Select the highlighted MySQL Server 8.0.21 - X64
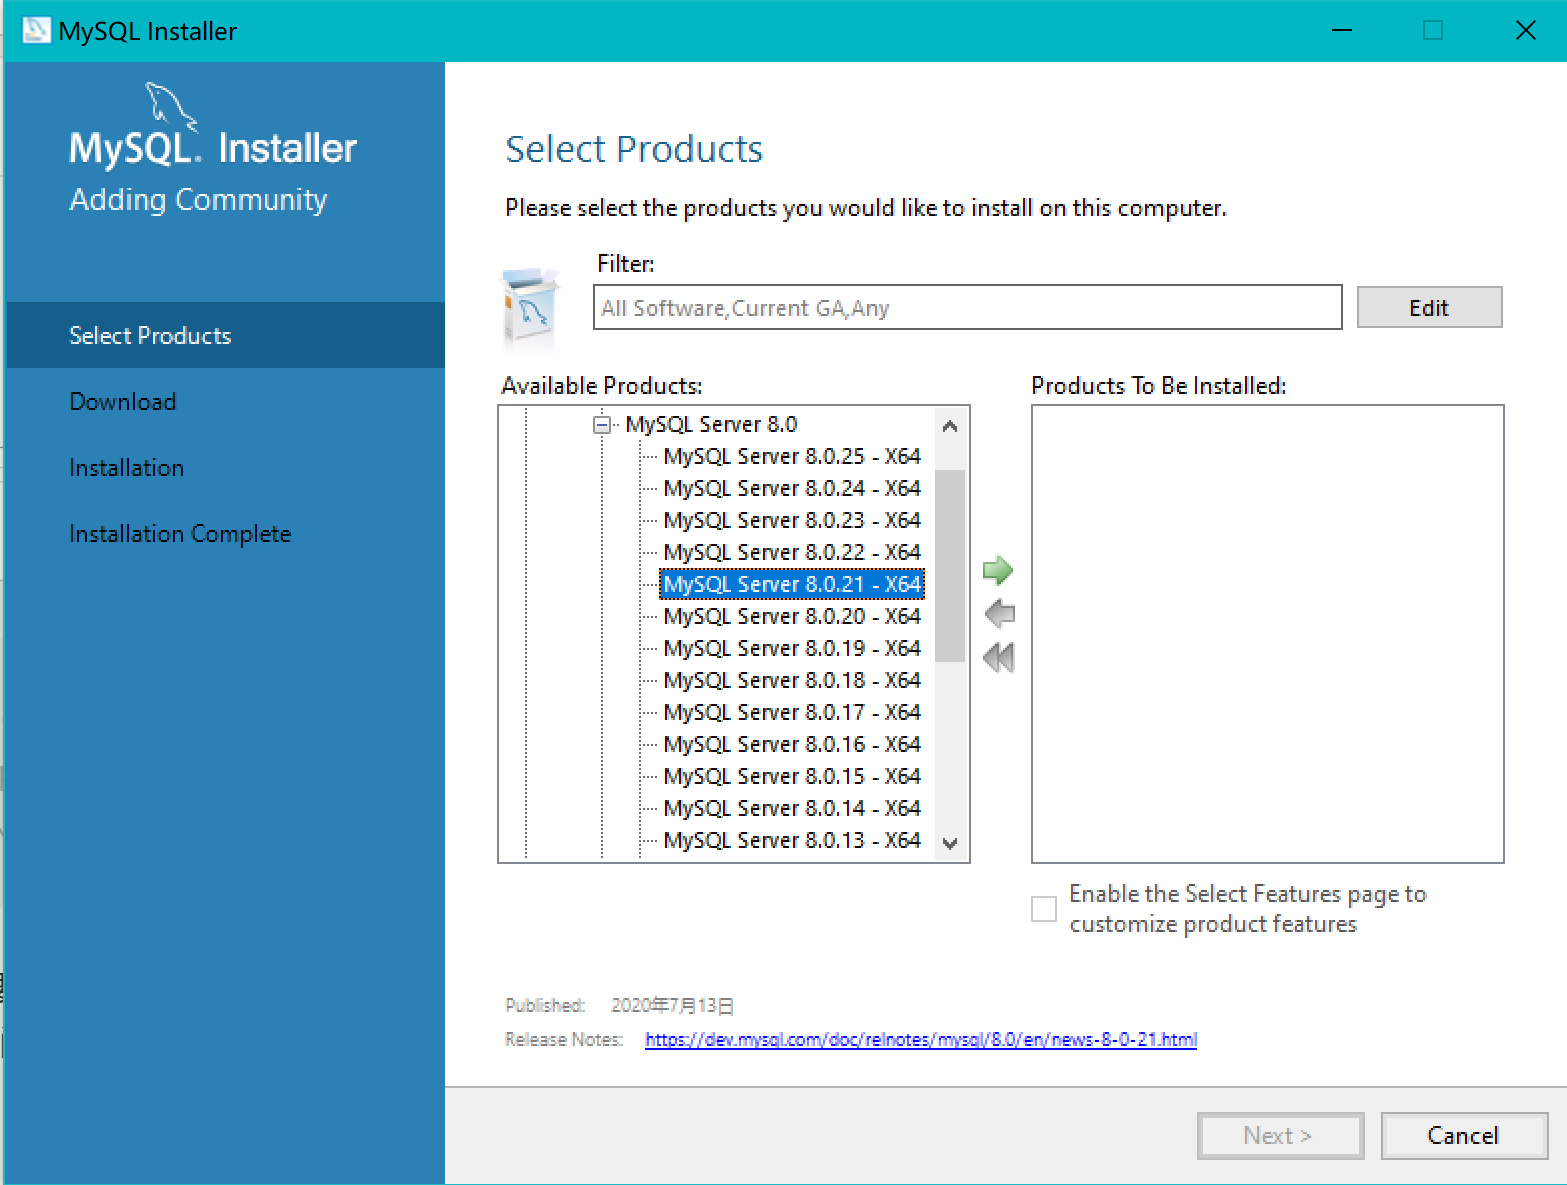The image size is (1567, 1185). pyautogui.click(x=792, y=584)
